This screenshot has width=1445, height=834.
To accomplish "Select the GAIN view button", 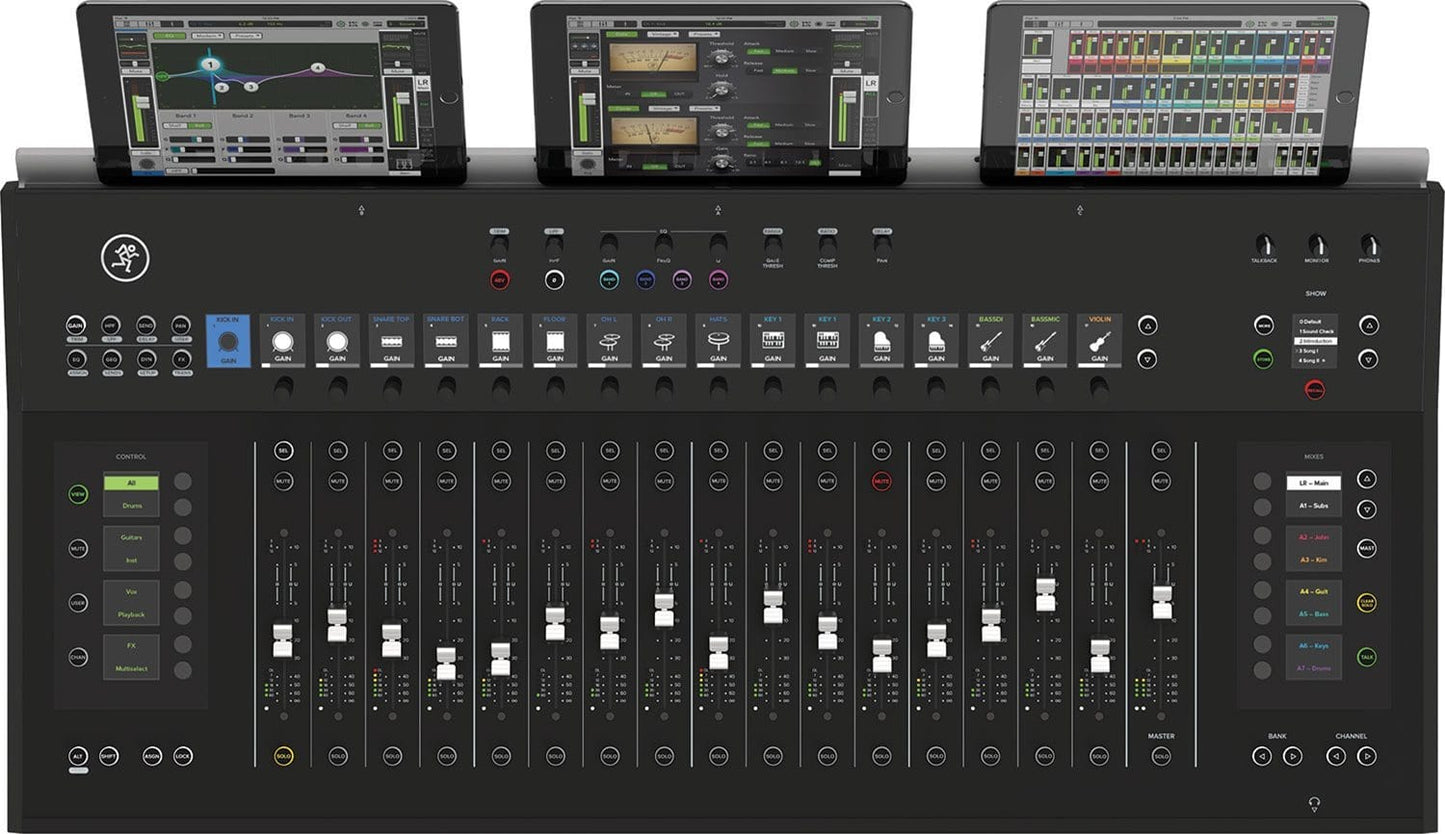I will click(77, 326).
